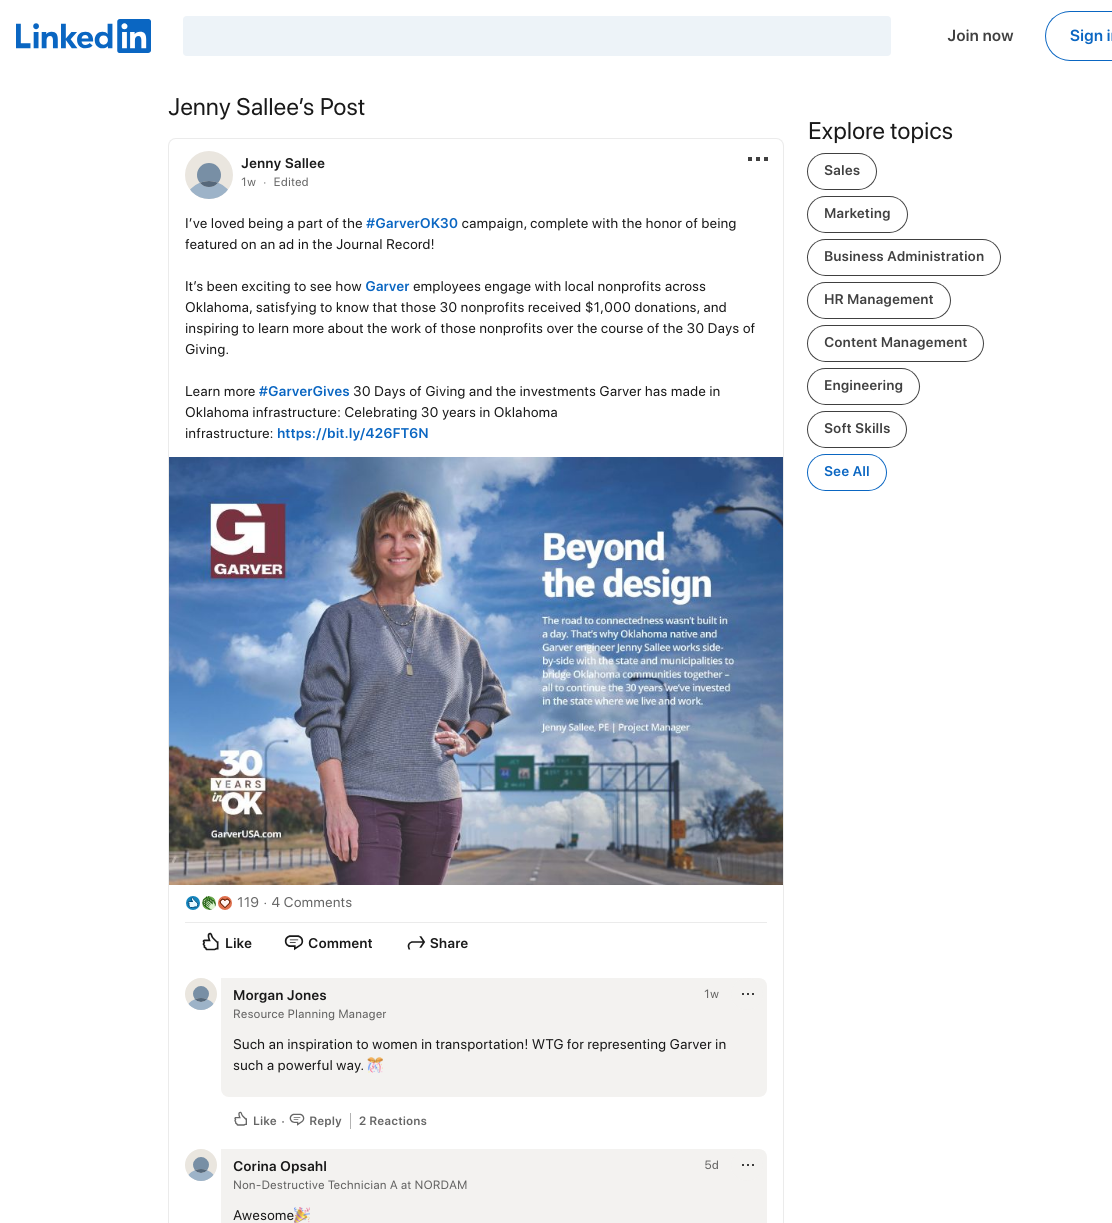Like Jenny Sallee's post
The height and width of the screenshot is (1223, 1112).
[227, 943]
